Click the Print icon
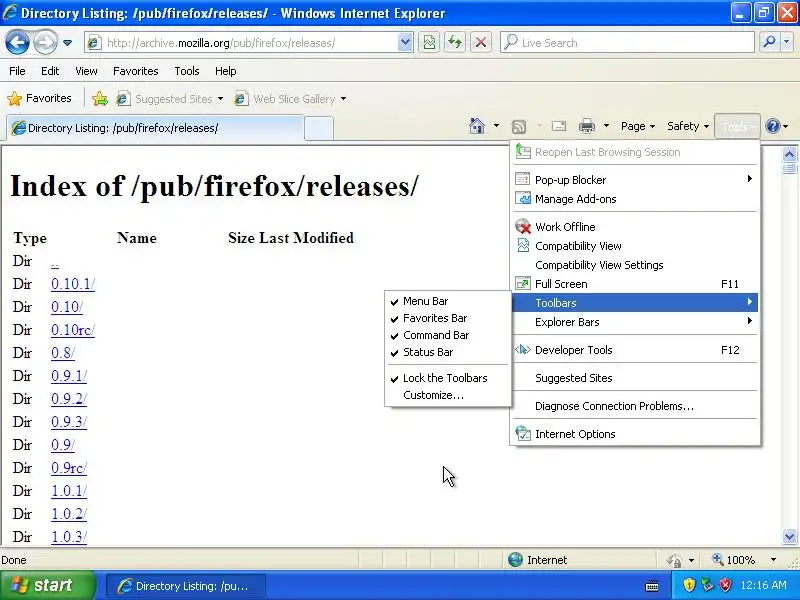The width and height of the screenshot is (800, 600). tap(587, 126)
